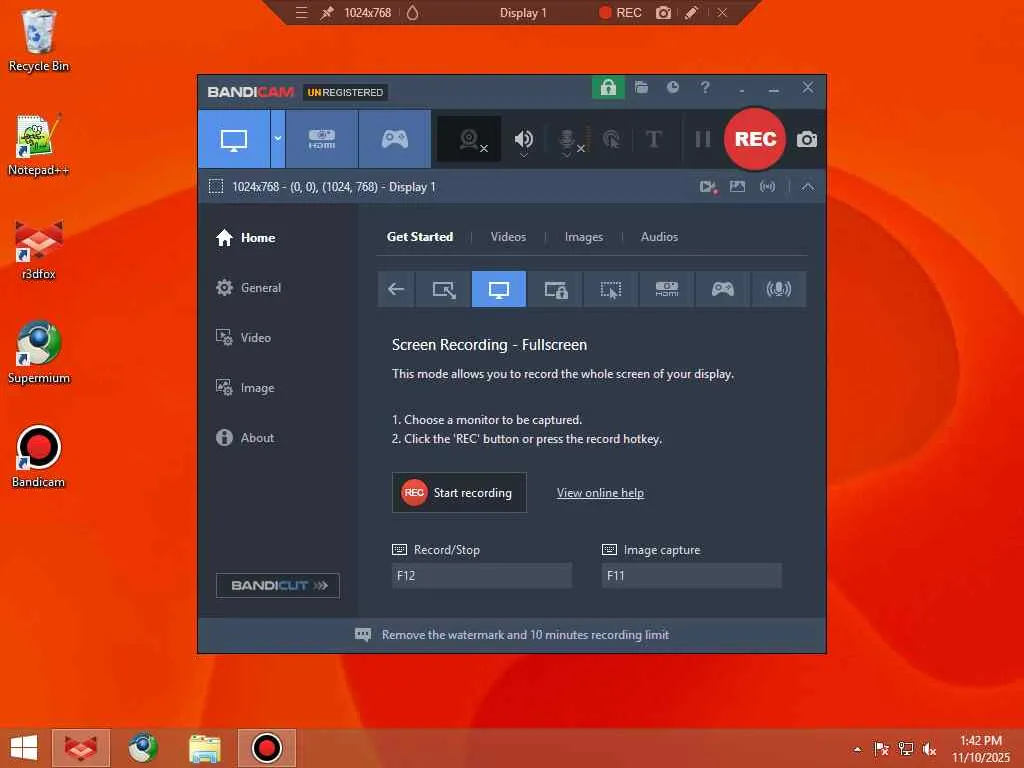Screen dimensions: 1024x768
Task: Click the water drop icon on the overlay bar
Action: pos(413,12)
